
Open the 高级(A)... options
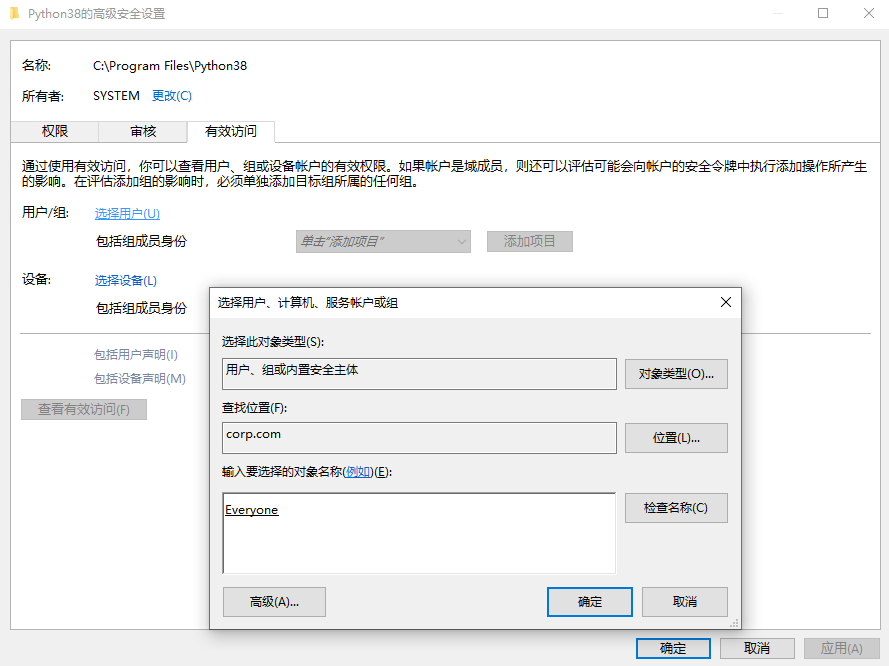pos(274,602)
